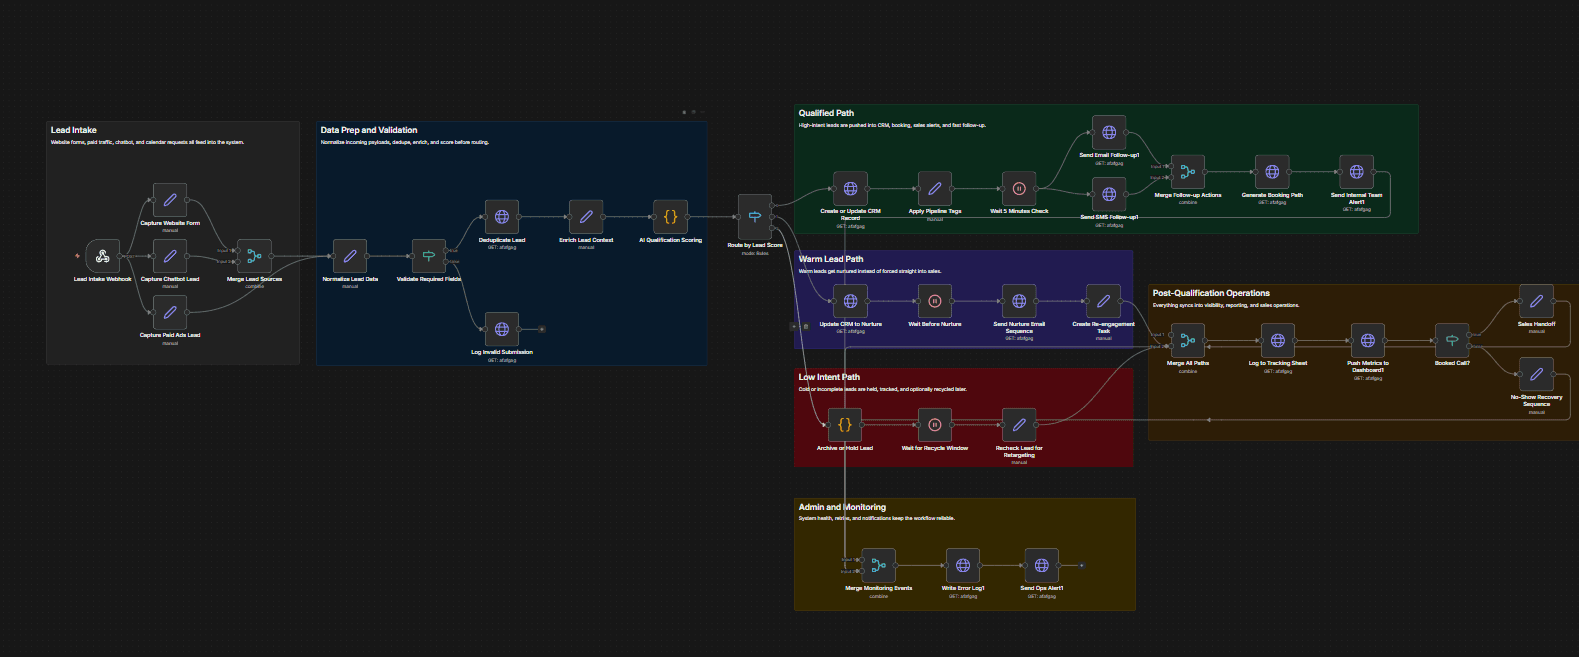Open the Create Re-engagement Task node
This screenshot has height=657, width=1579.
[1103, 301]
